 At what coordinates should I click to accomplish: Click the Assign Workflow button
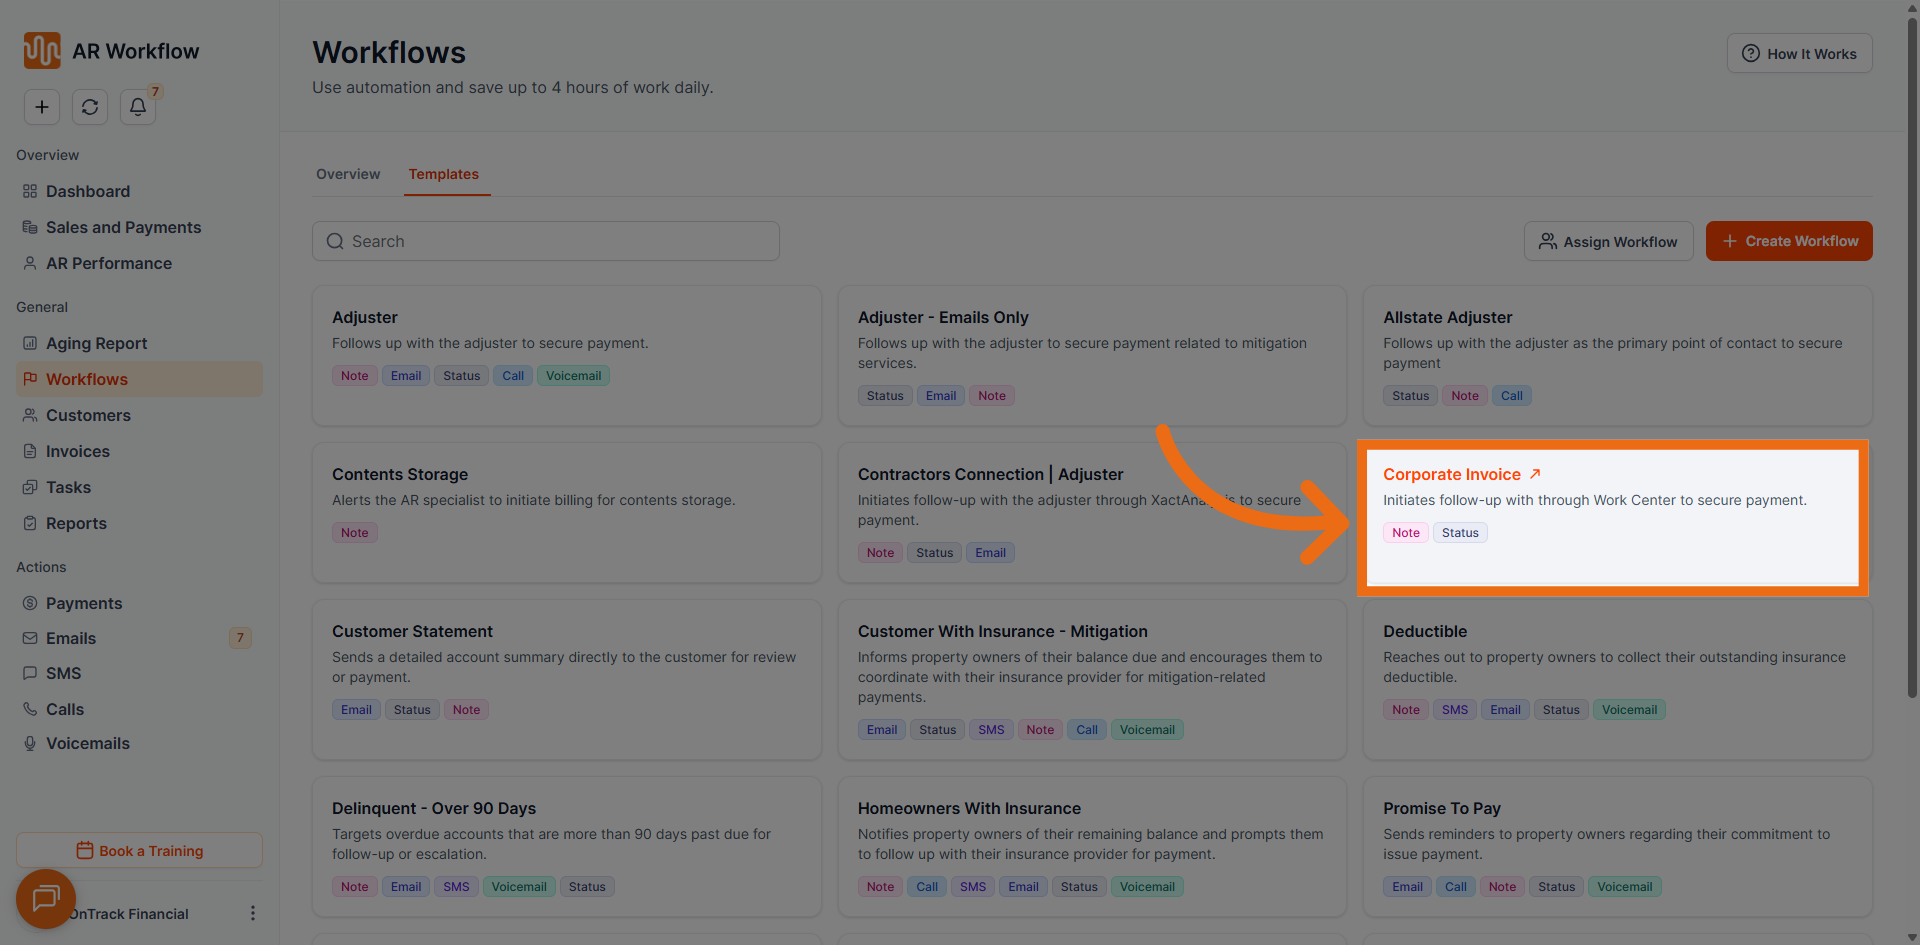(1608, 241)
